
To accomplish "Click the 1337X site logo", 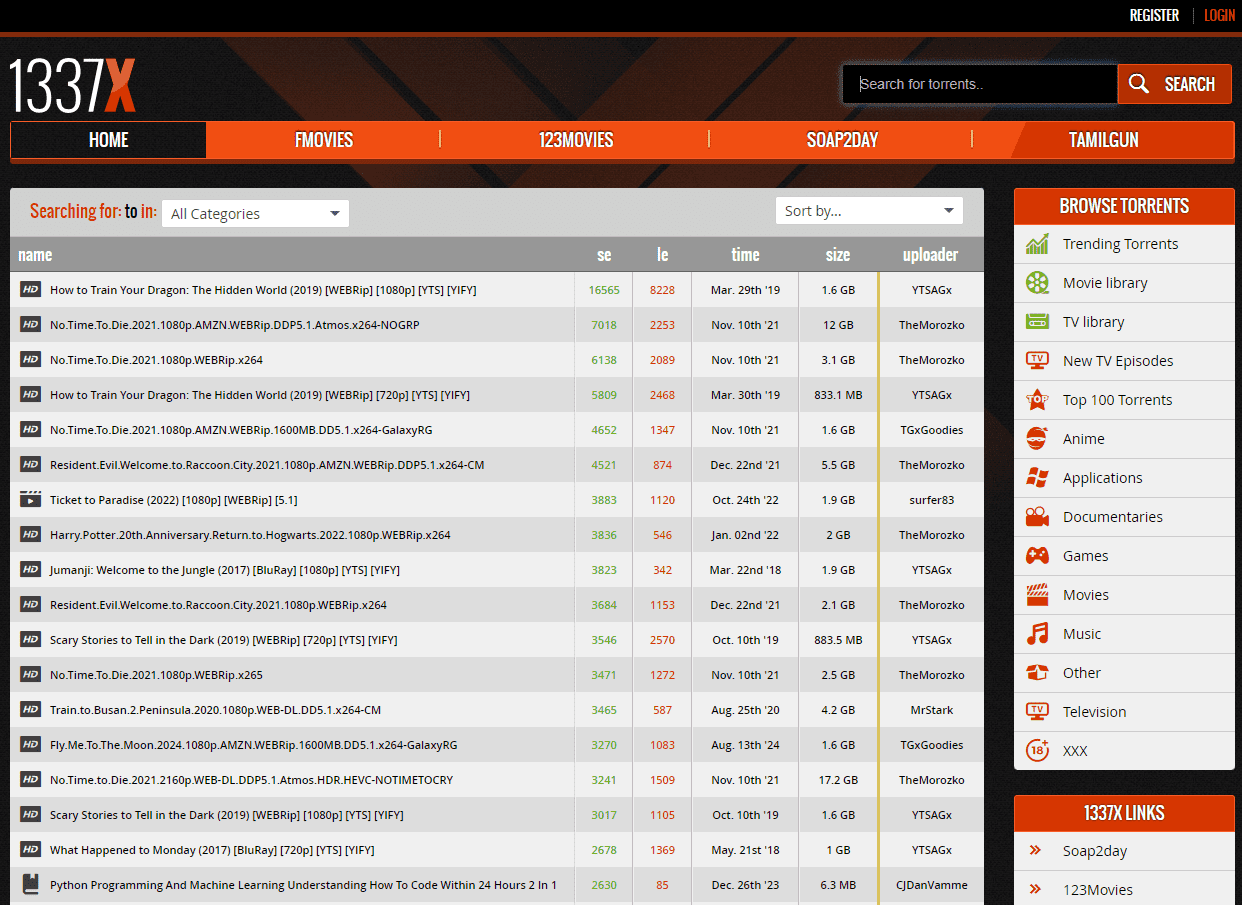I will coord(72,85).
